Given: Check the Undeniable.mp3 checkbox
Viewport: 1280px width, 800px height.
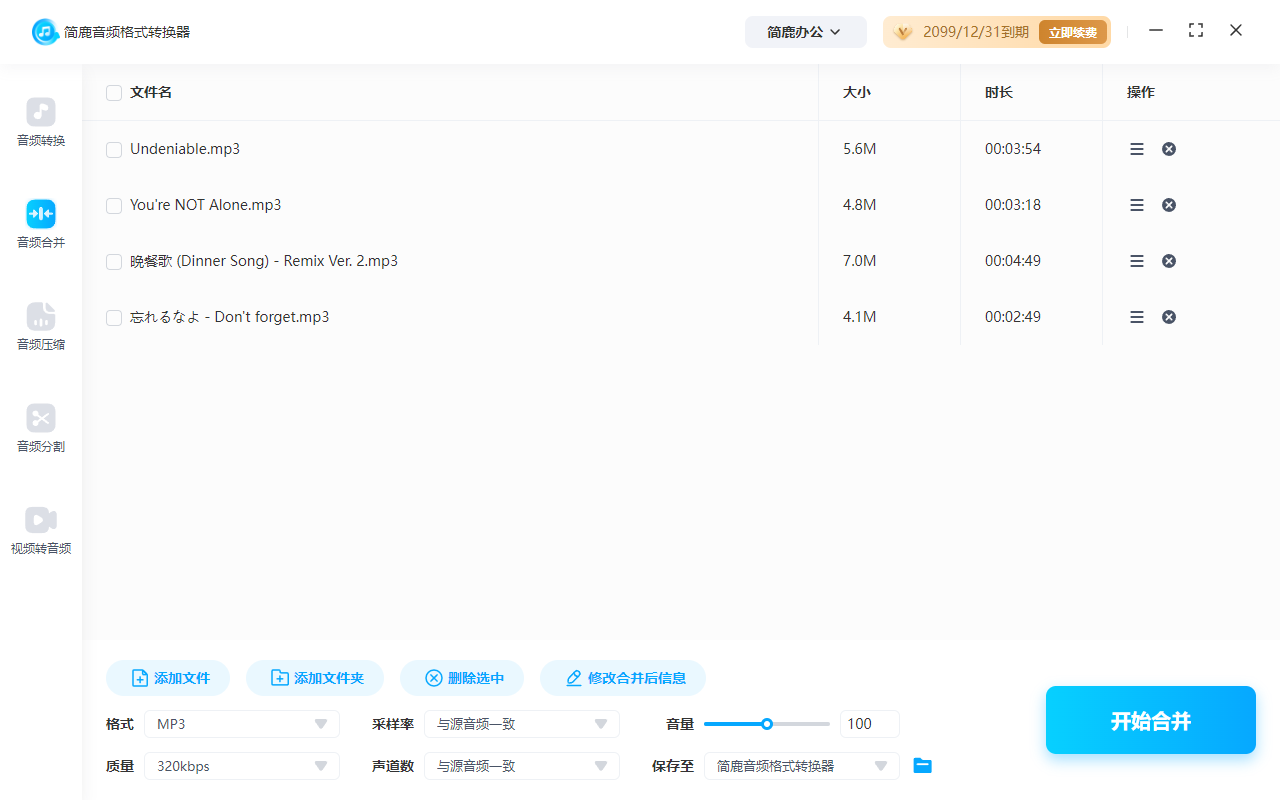Looking at the screenshot, I should [x=114, y=150].
